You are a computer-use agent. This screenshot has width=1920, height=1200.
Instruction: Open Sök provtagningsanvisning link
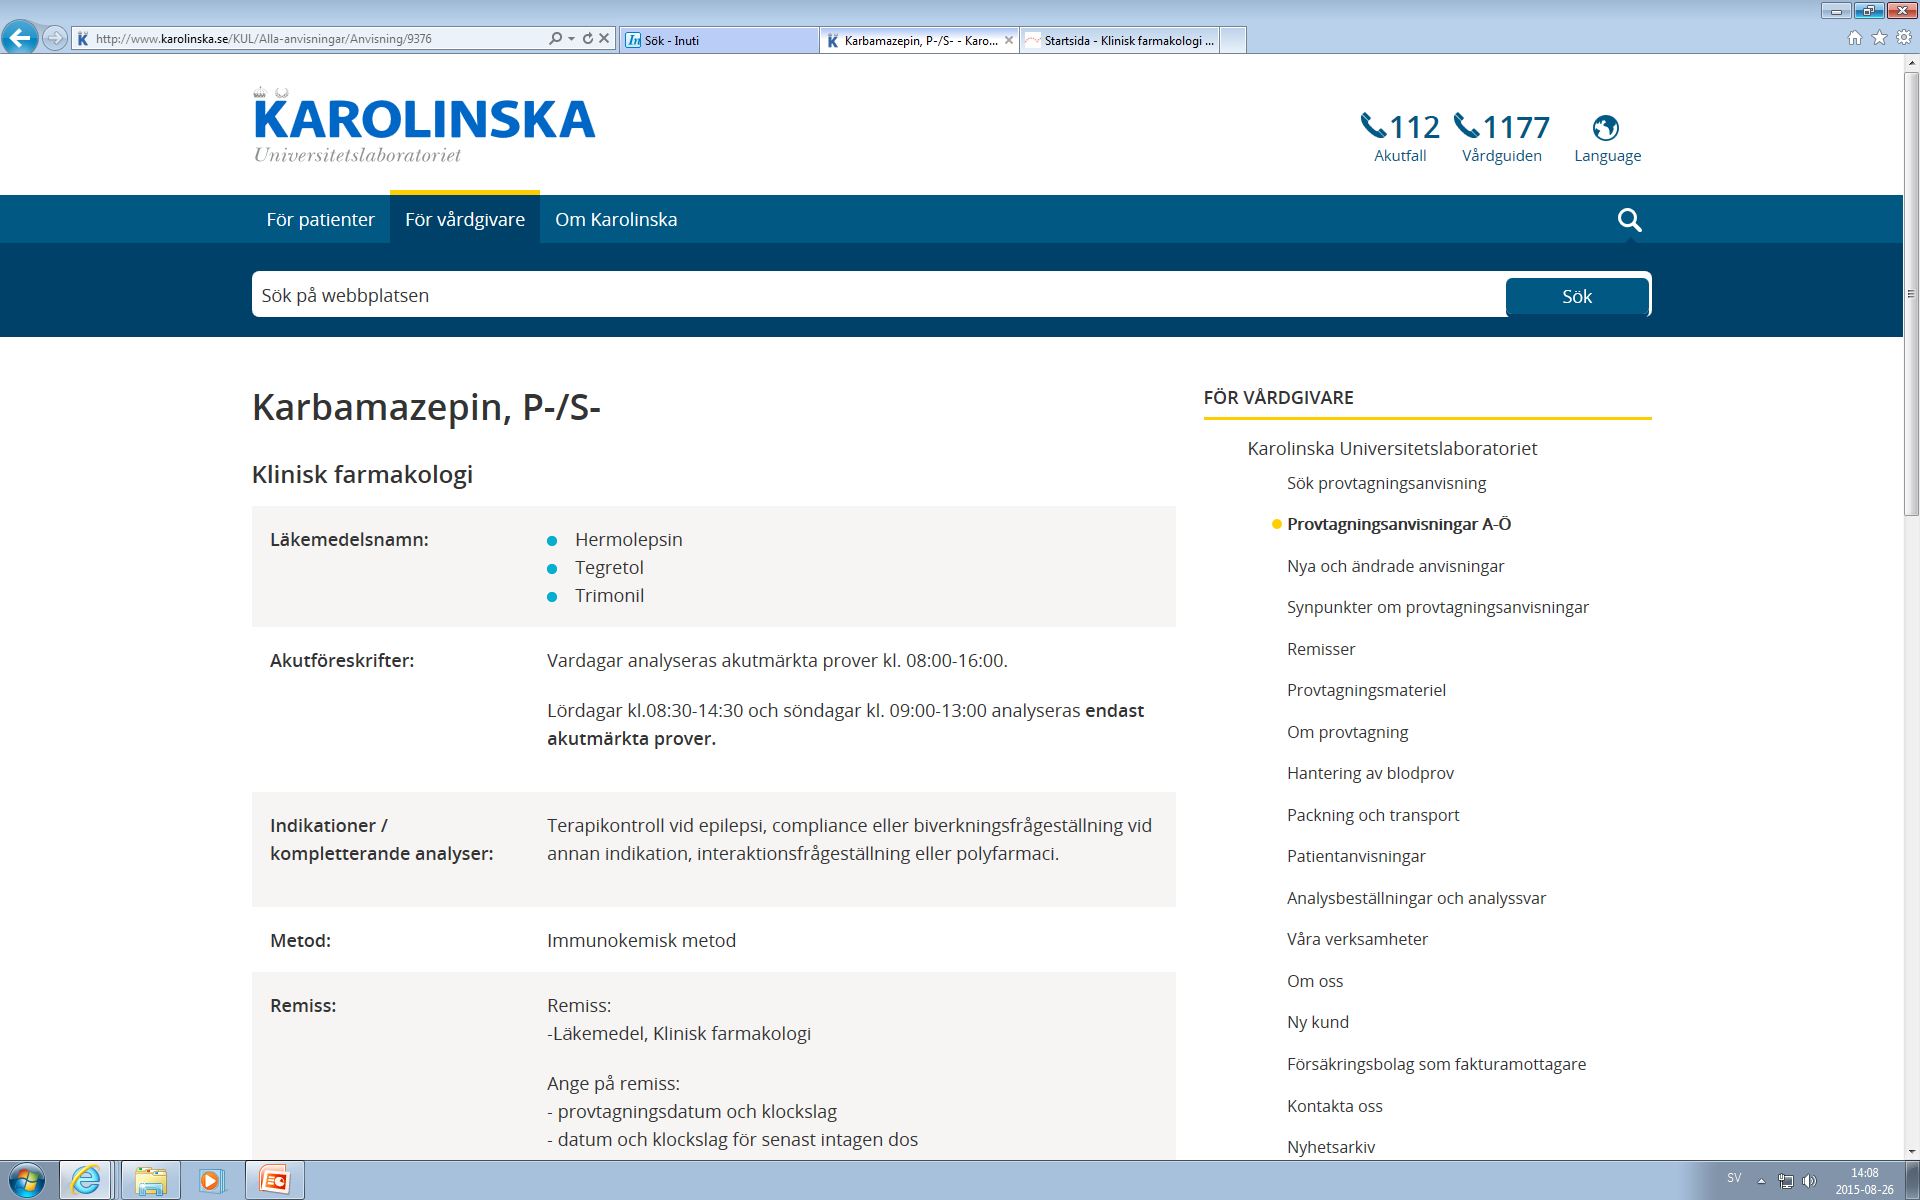tap(1386, 483)
